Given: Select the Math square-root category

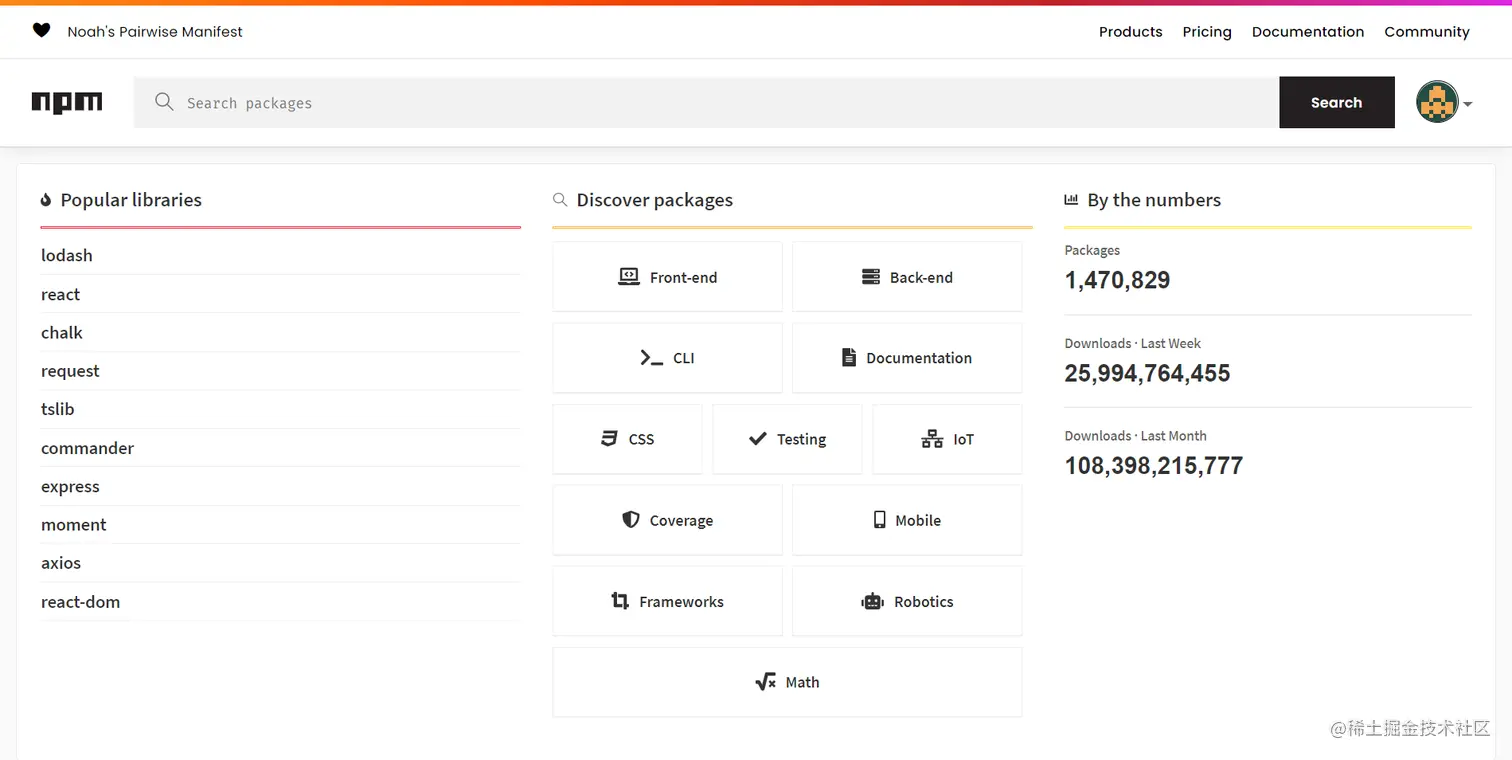Looking at the screenshot, I should pyautogui.click(x=787, y=682).
